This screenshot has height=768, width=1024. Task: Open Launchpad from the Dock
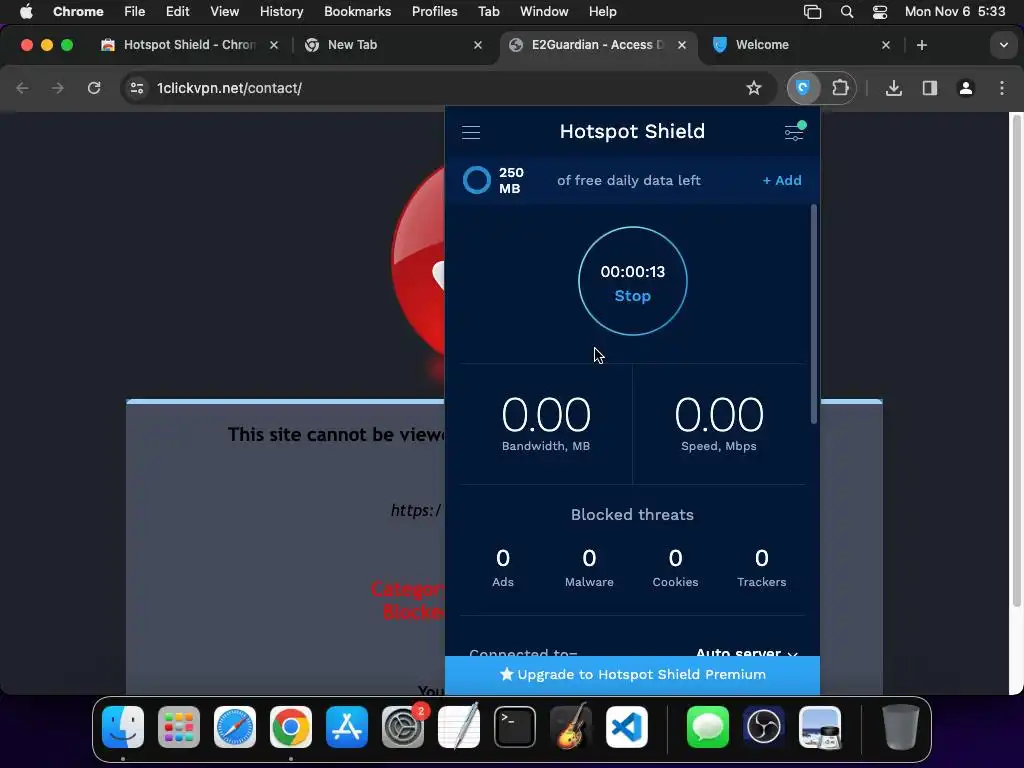[179, 727]
